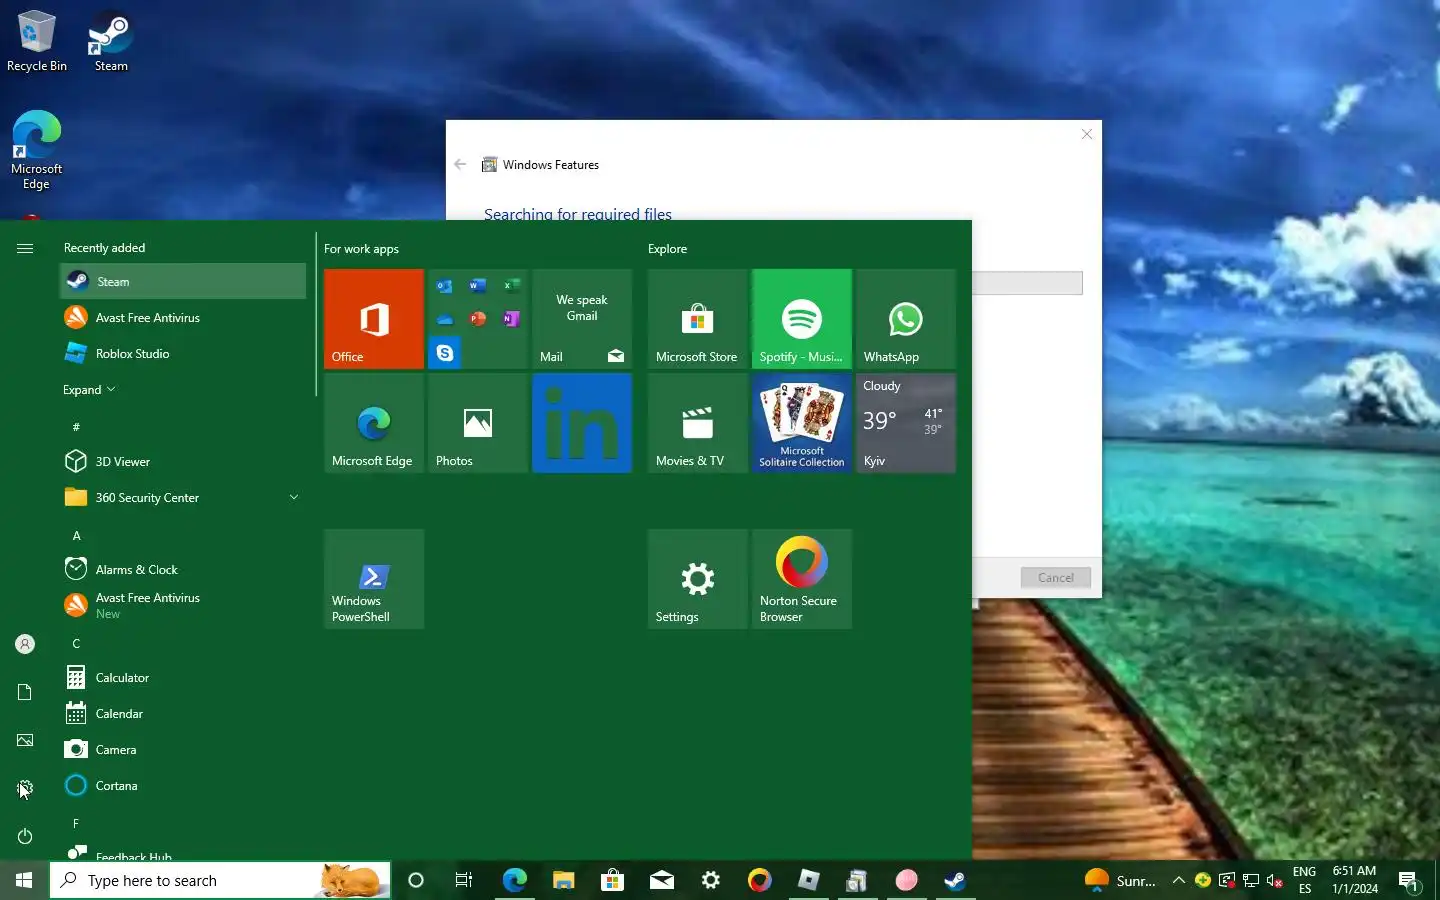This screenshot has width=1440, height=900.
Task: Expand the Recently added list
Action: (89, 389)
